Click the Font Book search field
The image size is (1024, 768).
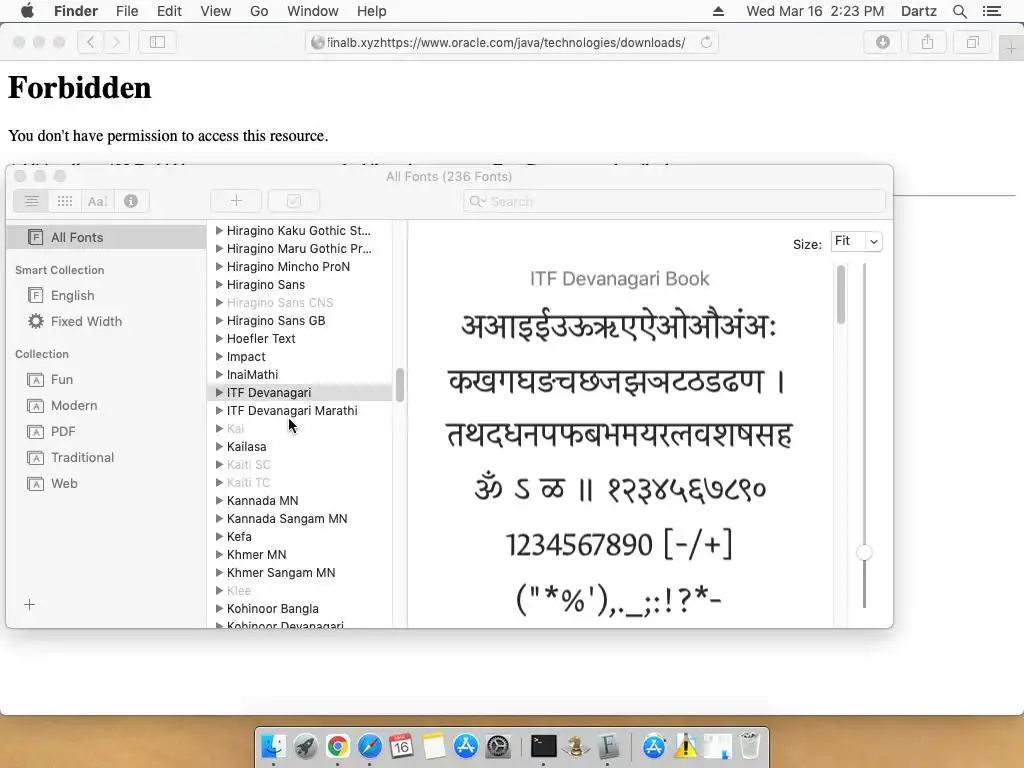(x=674, y=201)
